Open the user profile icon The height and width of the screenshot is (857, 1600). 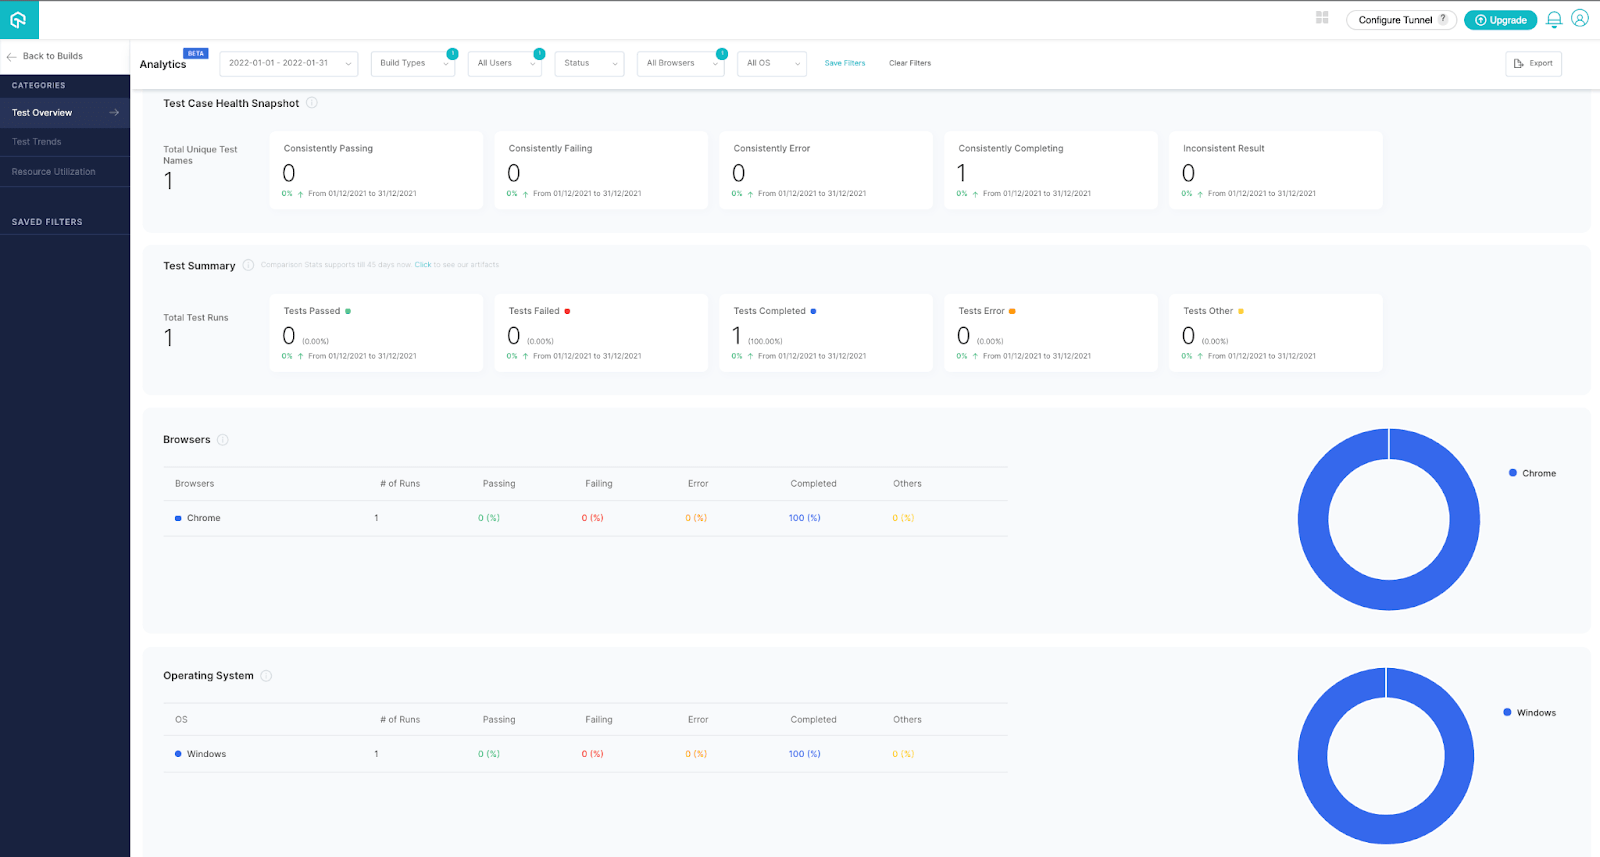1580,19
